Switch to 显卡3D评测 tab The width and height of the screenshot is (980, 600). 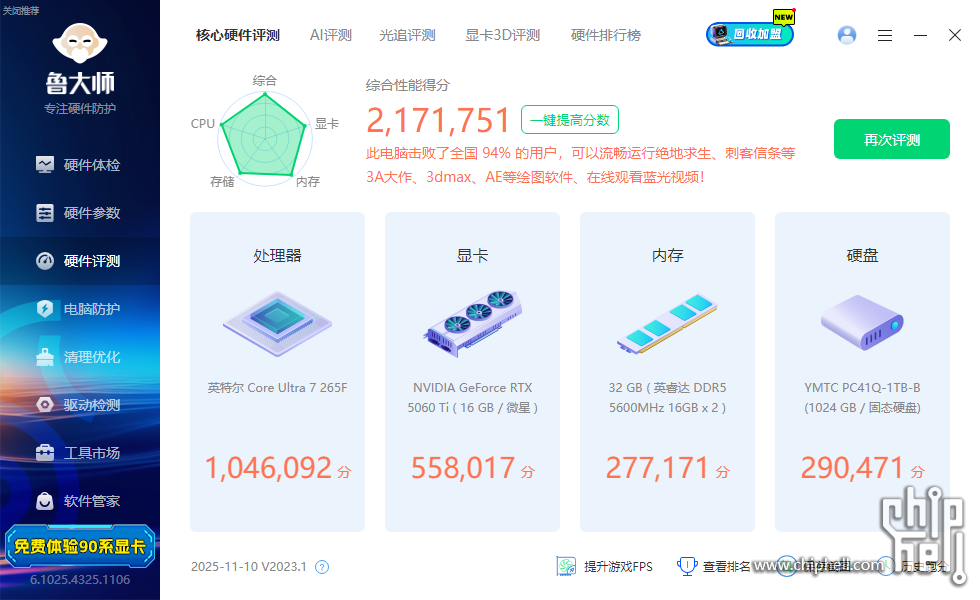[502, 36]
